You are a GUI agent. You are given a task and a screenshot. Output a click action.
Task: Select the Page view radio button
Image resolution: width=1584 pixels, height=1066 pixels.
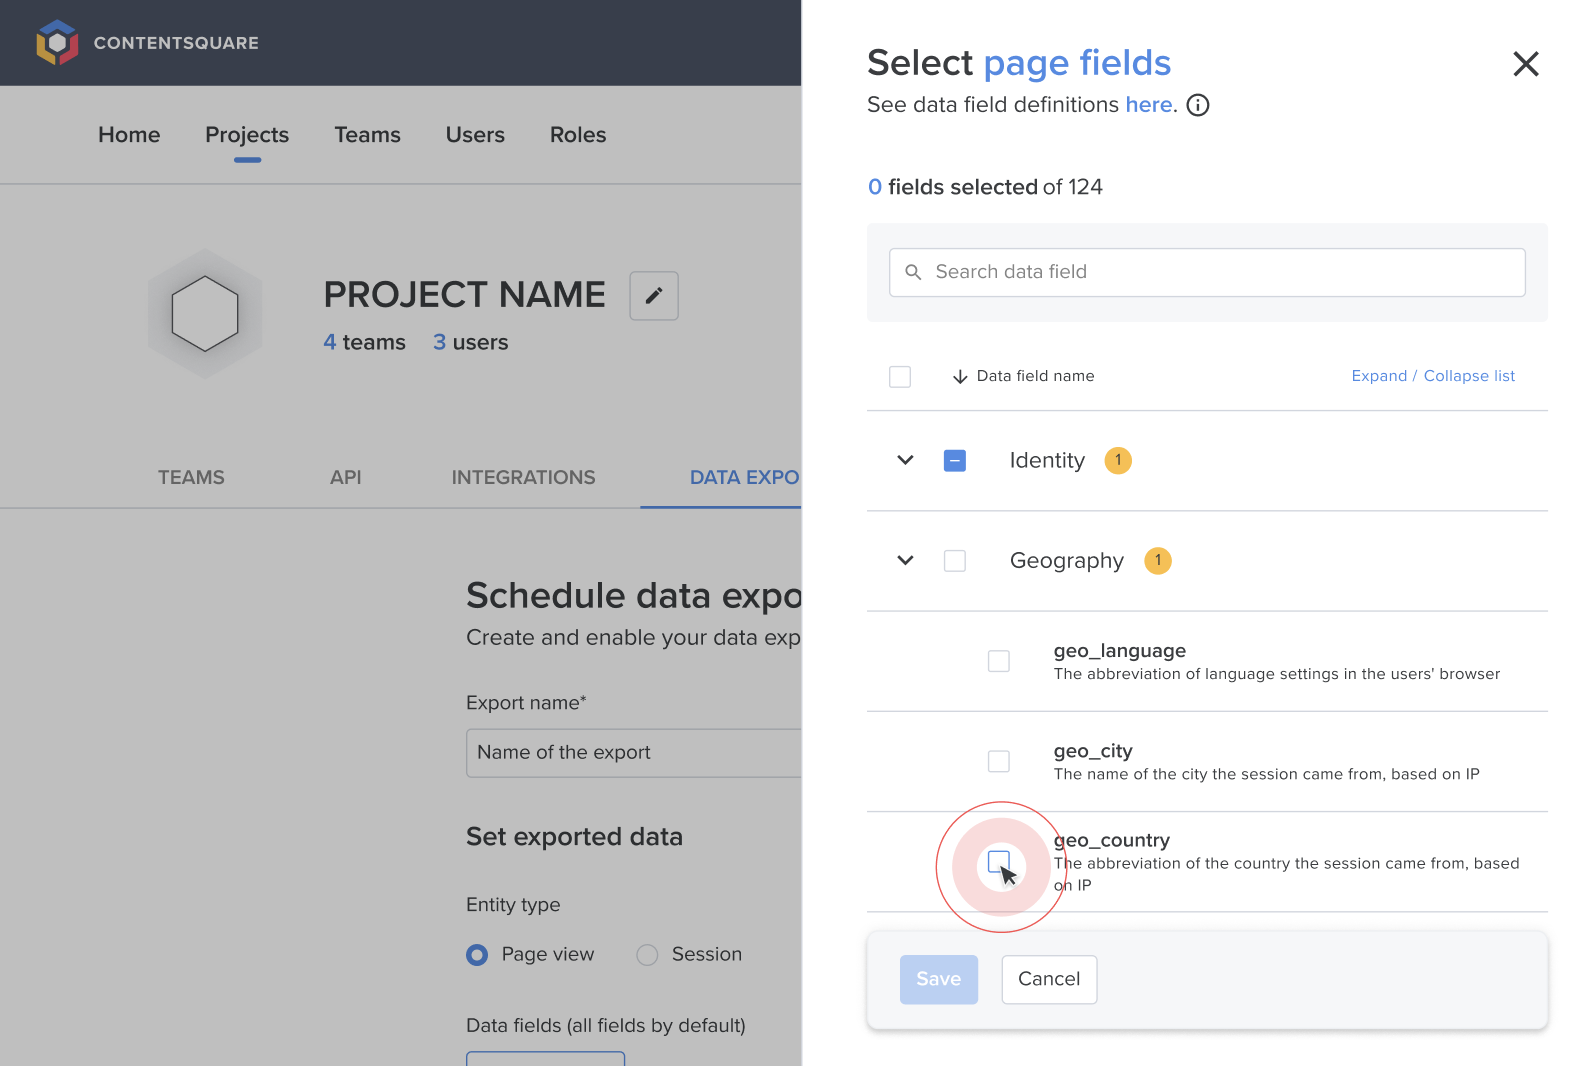(x=477, y=955)
